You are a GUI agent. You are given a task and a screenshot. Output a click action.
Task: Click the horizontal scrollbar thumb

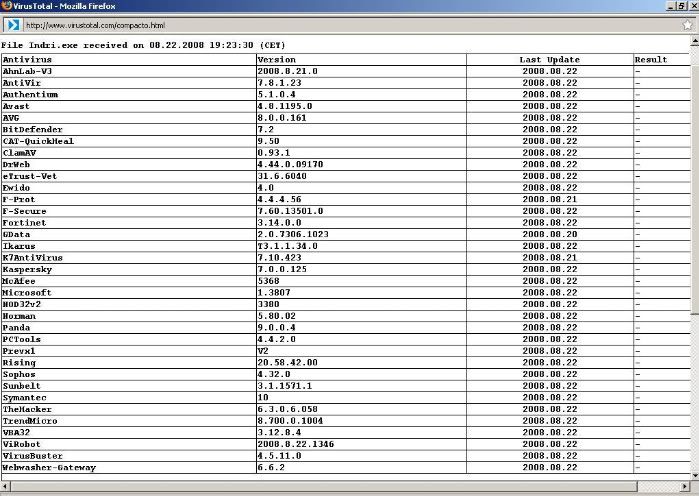click(x=324, y=486)
